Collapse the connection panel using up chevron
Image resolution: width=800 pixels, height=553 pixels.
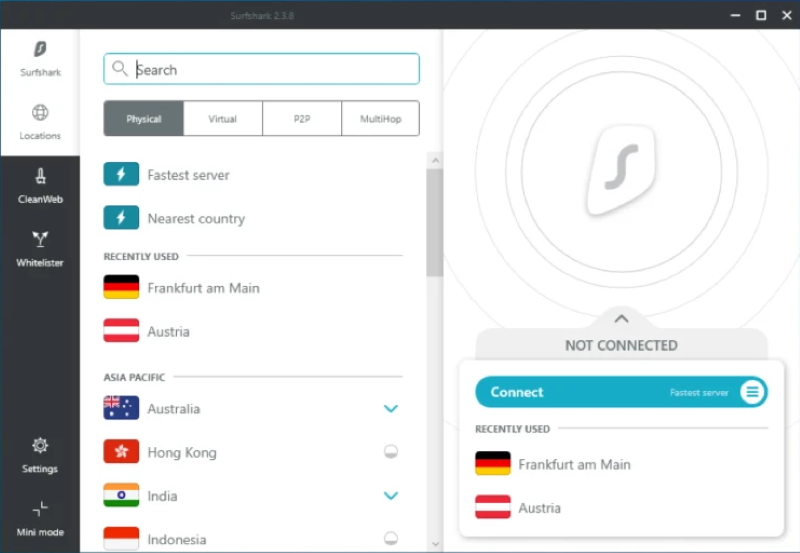(621, 319)
